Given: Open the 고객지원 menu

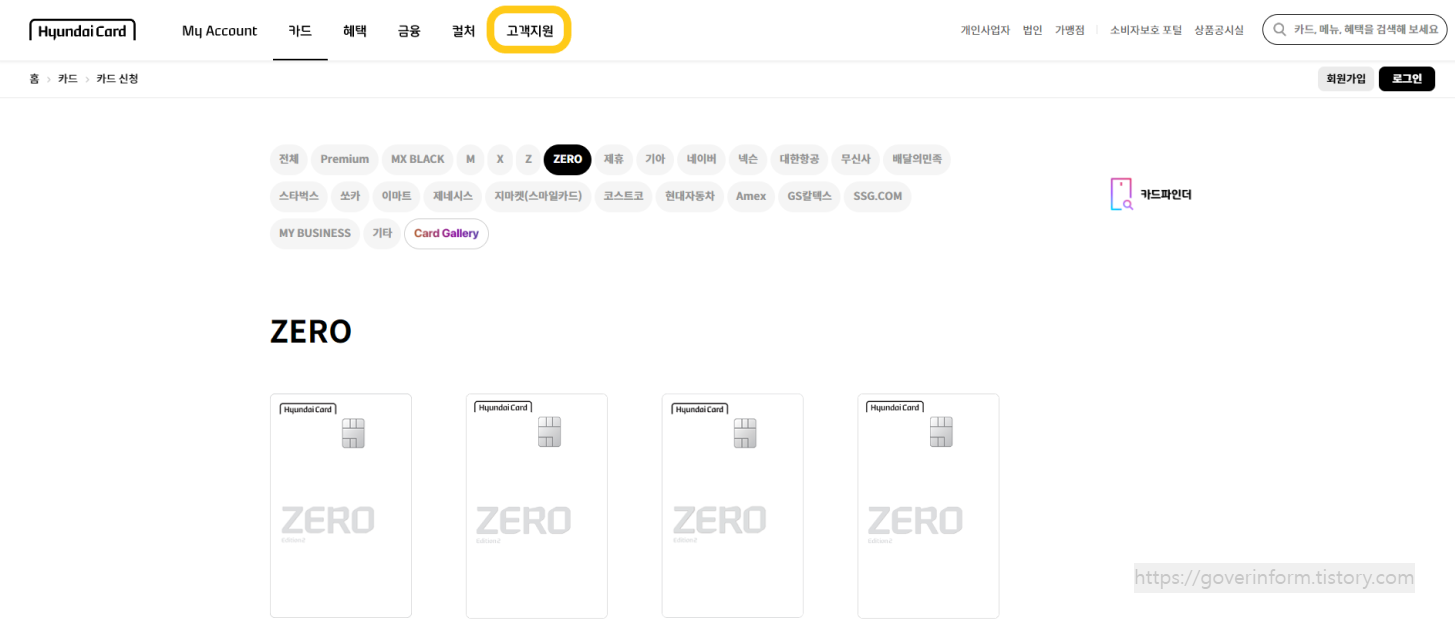Looking at the screenshot, I should [529, 31].
